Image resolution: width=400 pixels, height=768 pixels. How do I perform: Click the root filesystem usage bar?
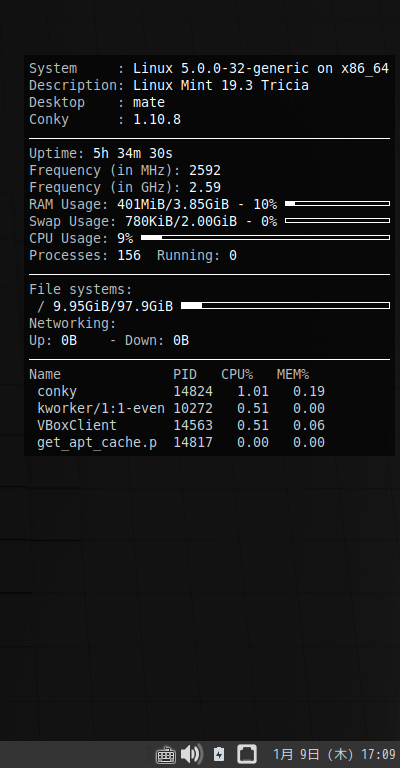pos(285,306)
